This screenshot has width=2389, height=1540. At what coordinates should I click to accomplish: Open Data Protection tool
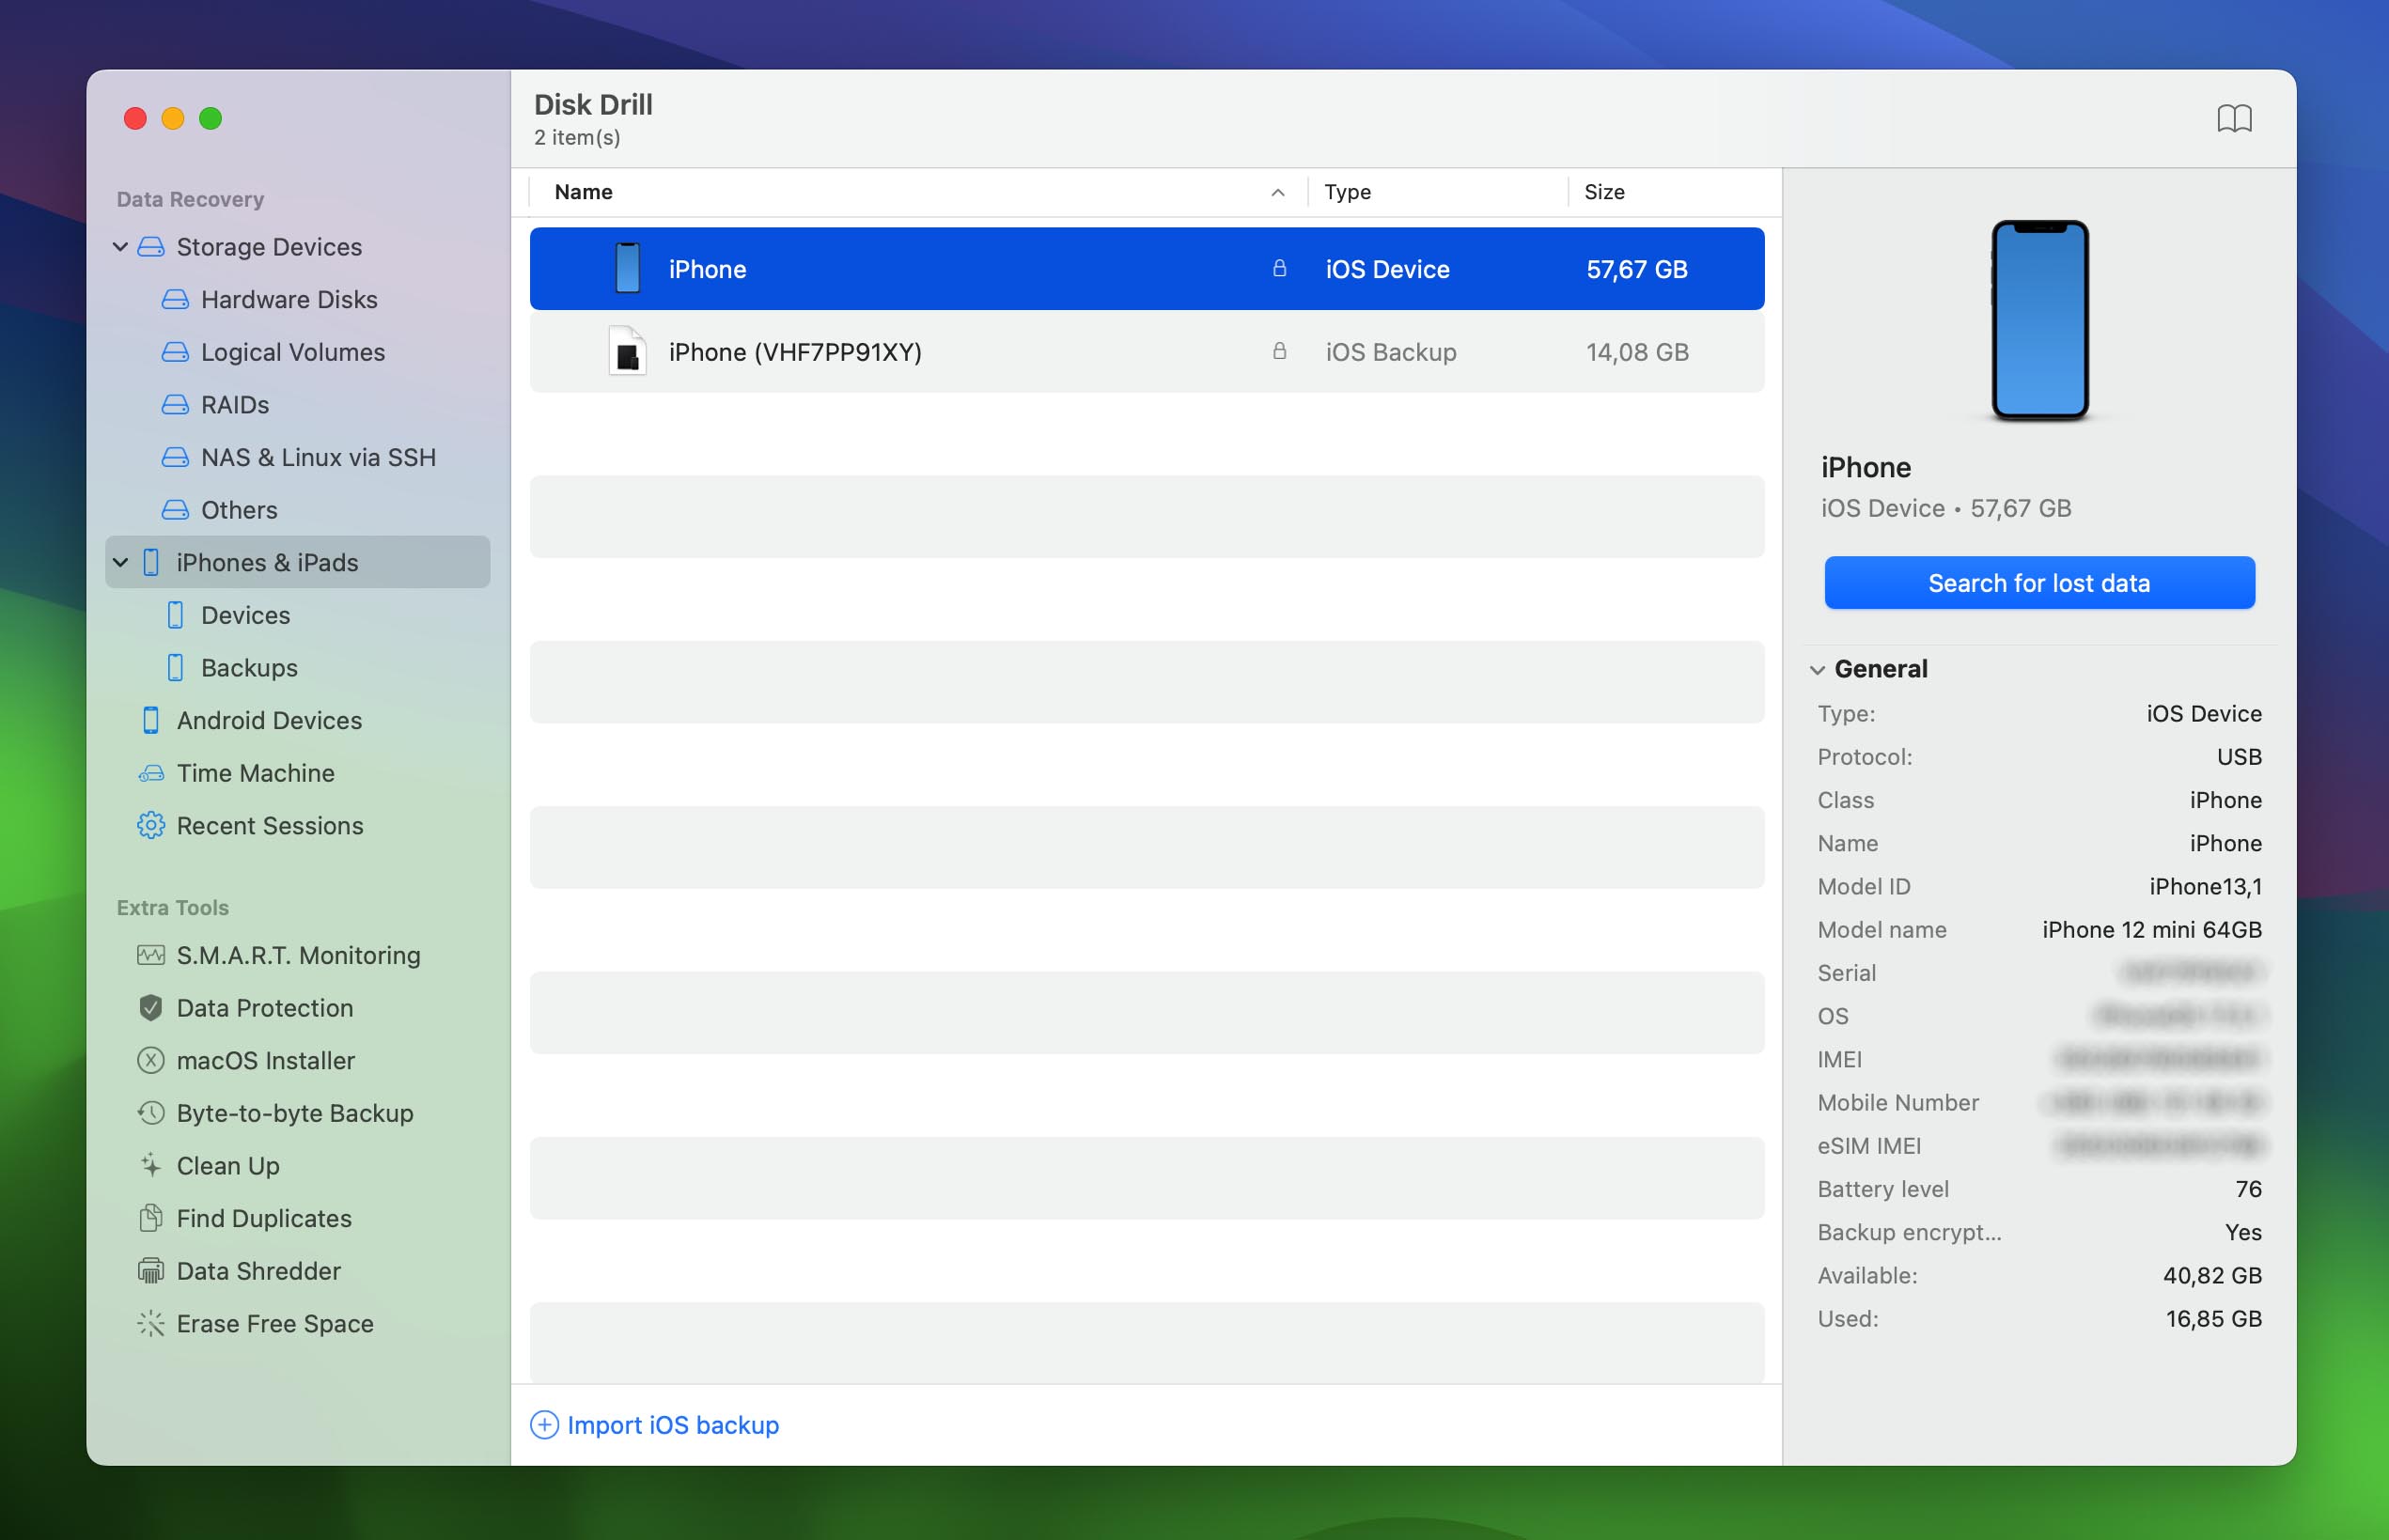pyautogui.click(x=265, y=1007)
